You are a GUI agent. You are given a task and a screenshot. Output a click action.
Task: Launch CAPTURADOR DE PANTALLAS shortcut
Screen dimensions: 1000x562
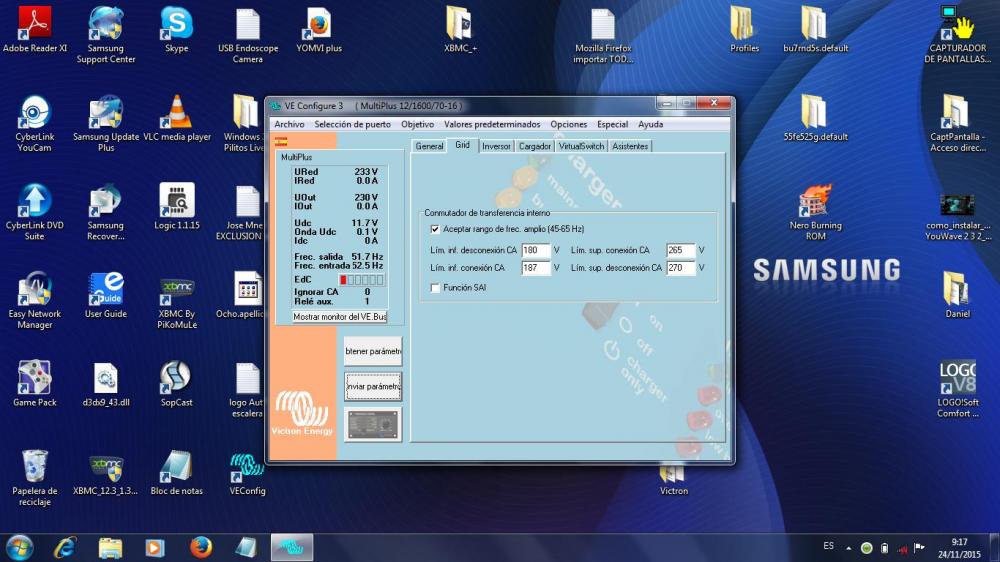[957, 35]
